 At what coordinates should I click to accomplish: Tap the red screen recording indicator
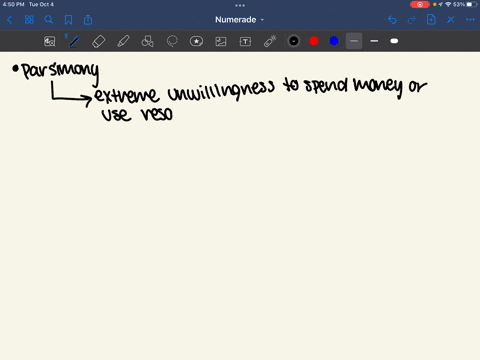(x=420, y=4)
